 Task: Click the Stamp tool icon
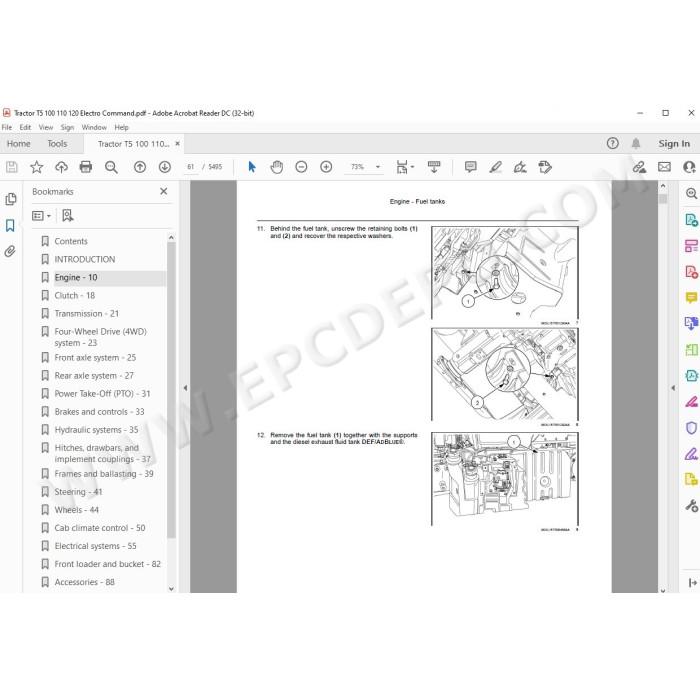coord(545,167)
